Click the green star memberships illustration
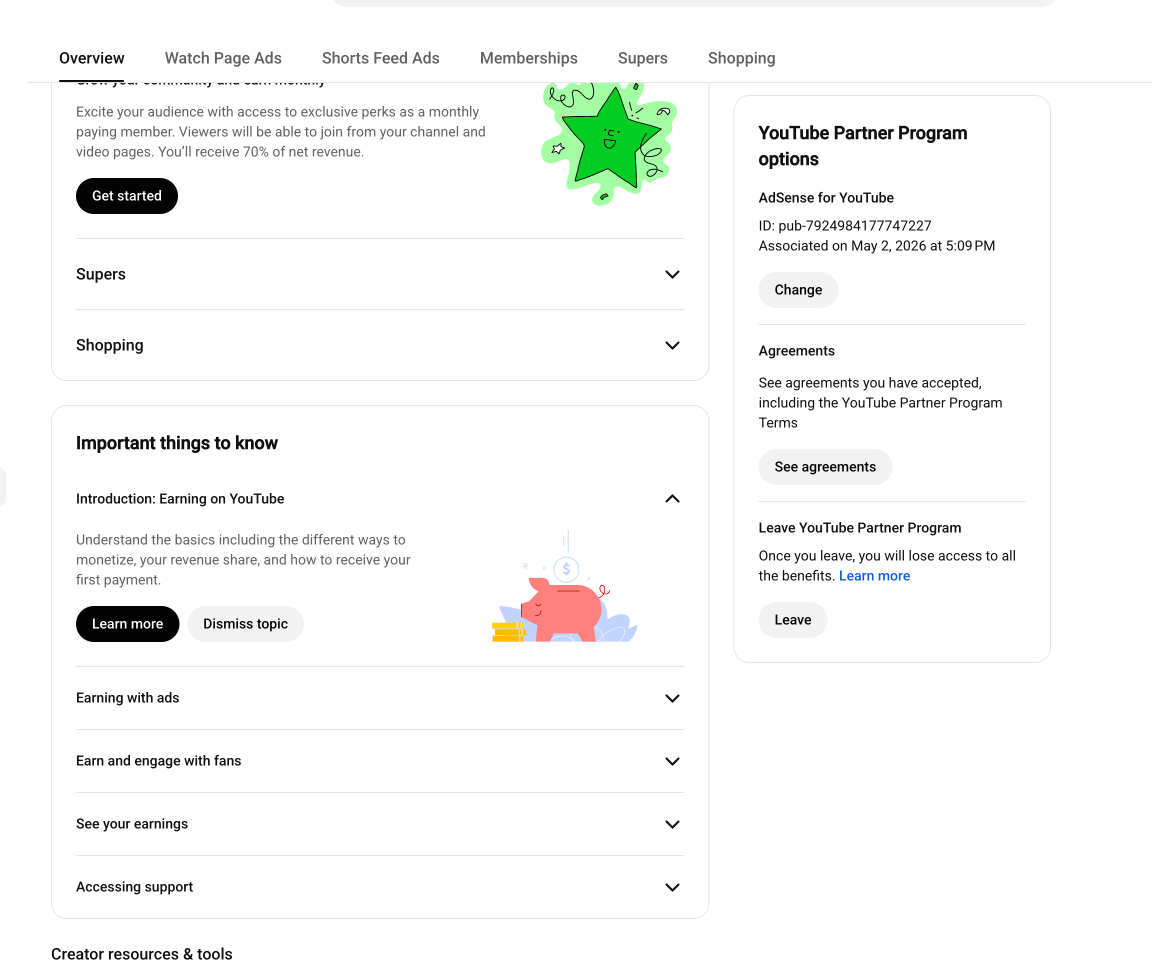Screen dimensions: 1152x963 [609, 143]
